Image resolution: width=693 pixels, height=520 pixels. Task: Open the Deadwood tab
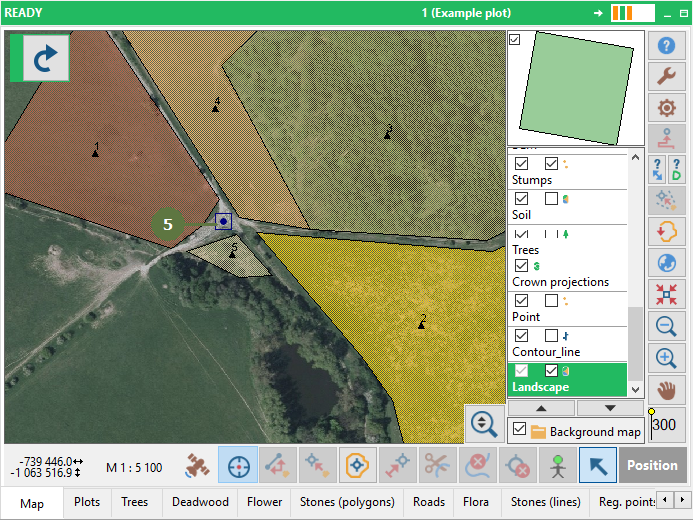click(200, 502)
